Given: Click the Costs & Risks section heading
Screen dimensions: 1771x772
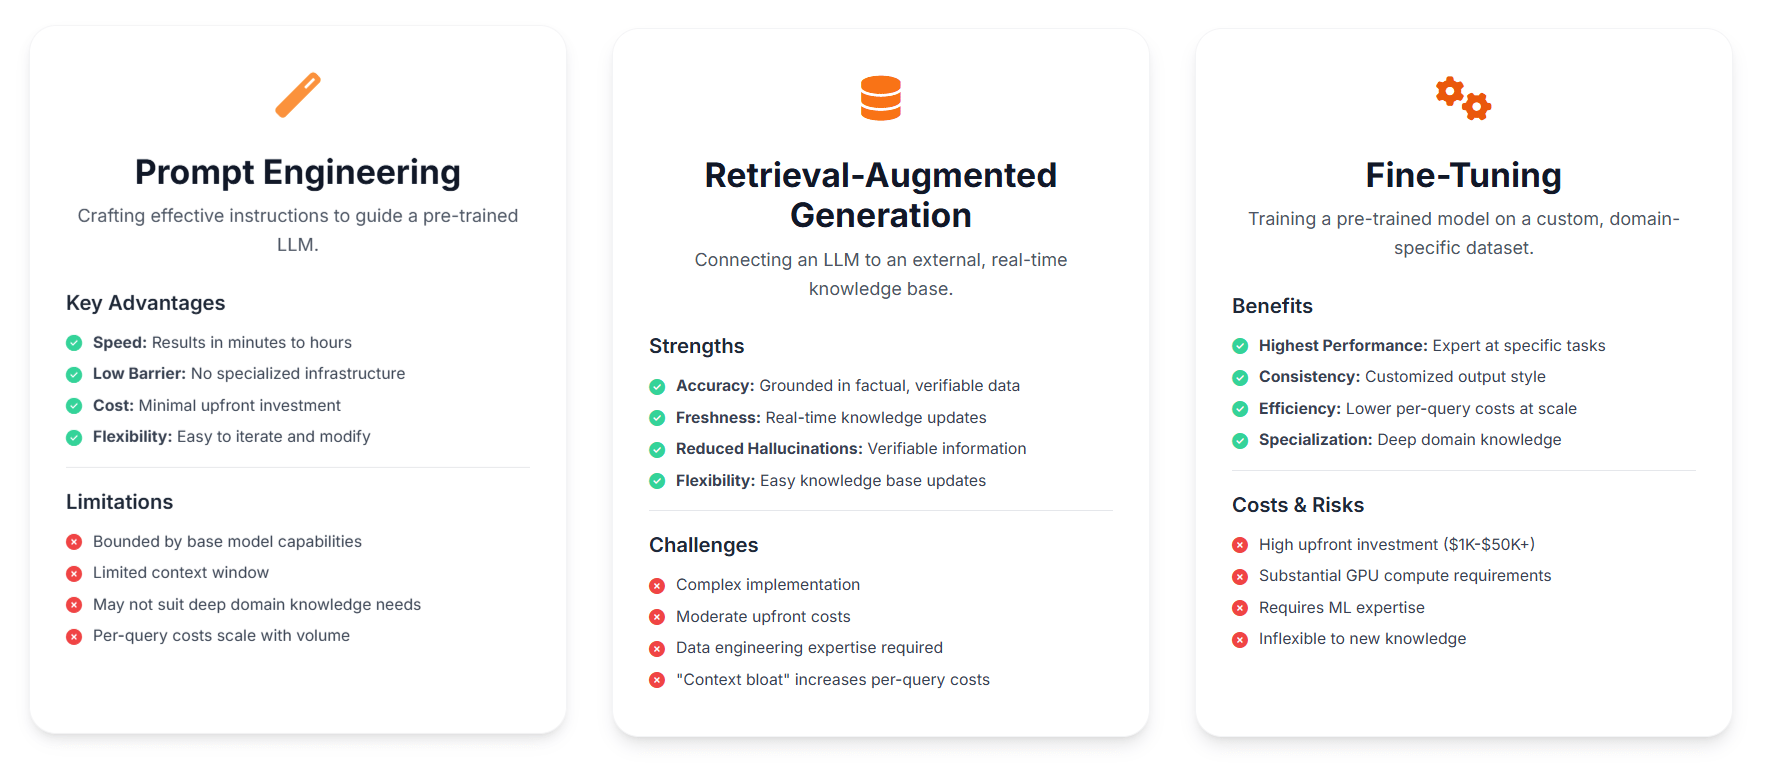Looking at the screenshot, I should (x=1298, y=505).
